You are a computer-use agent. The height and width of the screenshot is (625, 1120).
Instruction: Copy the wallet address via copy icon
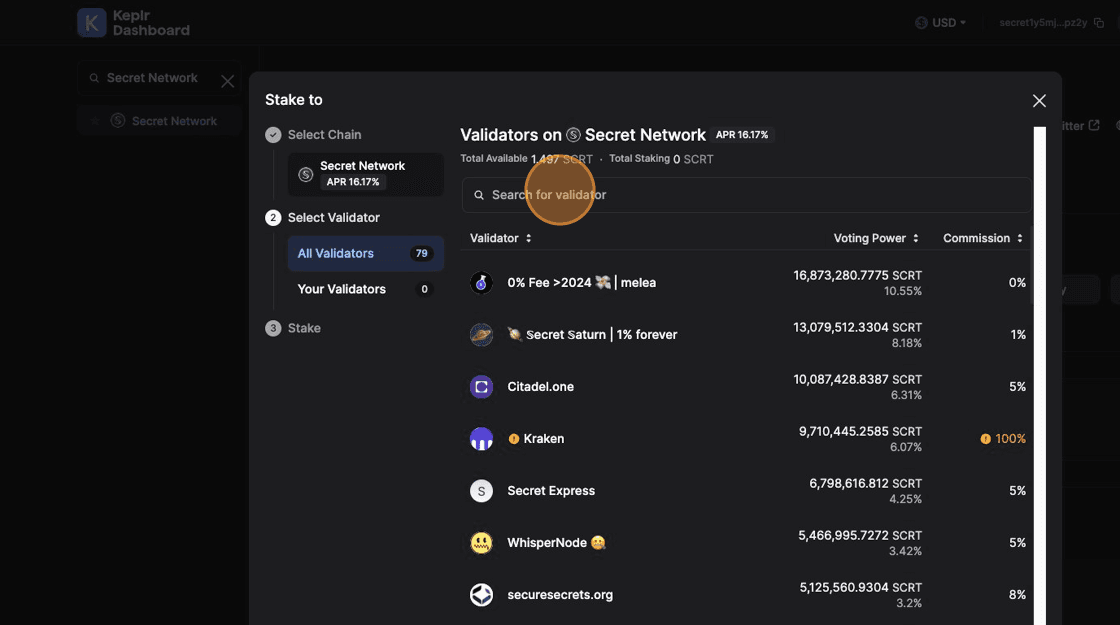tap(1099, 23)
